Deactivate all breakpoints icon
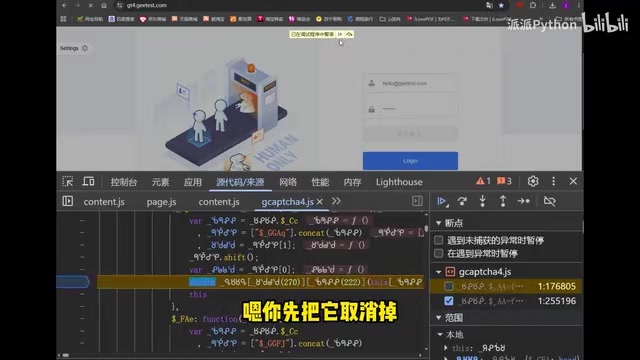Viewport: 640px width, 360px height. point(549,201)
